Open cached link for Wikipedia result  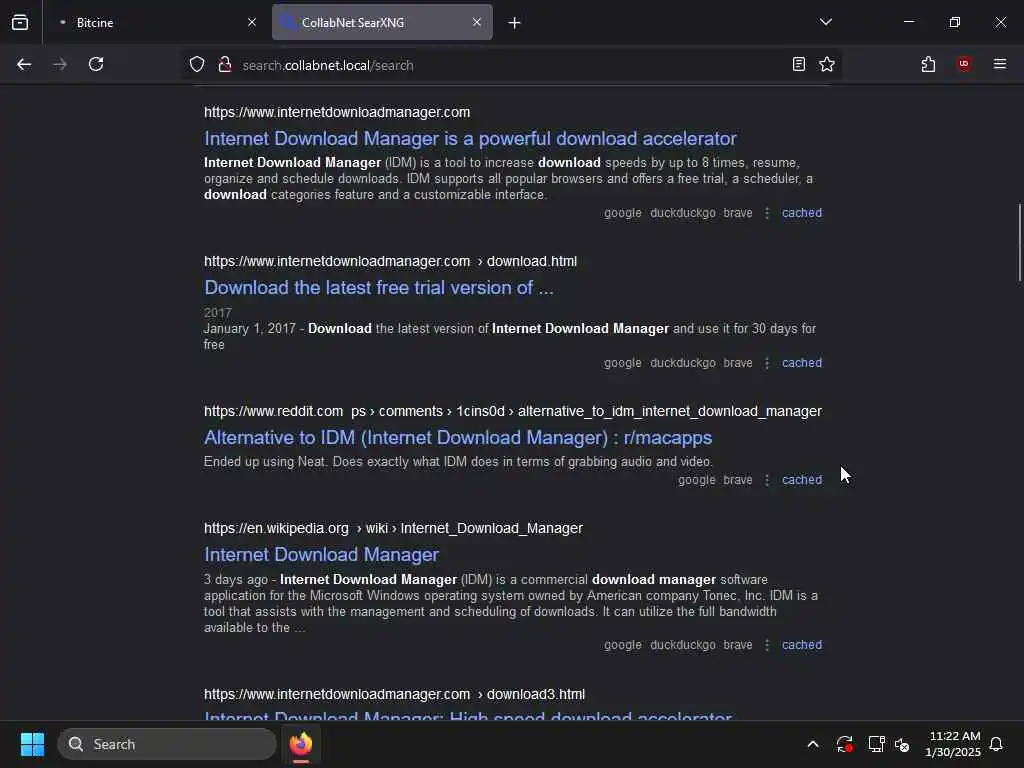coord(802,645)
